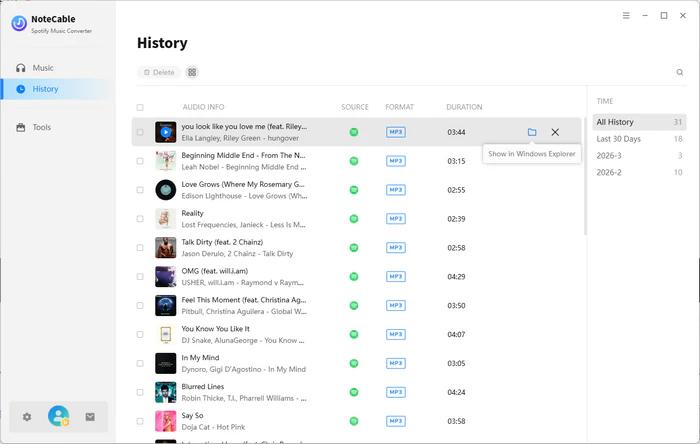Click Spotify source icon for Beginning Middle End
This screenshot has width=700, height=444.
click(354, 161)
